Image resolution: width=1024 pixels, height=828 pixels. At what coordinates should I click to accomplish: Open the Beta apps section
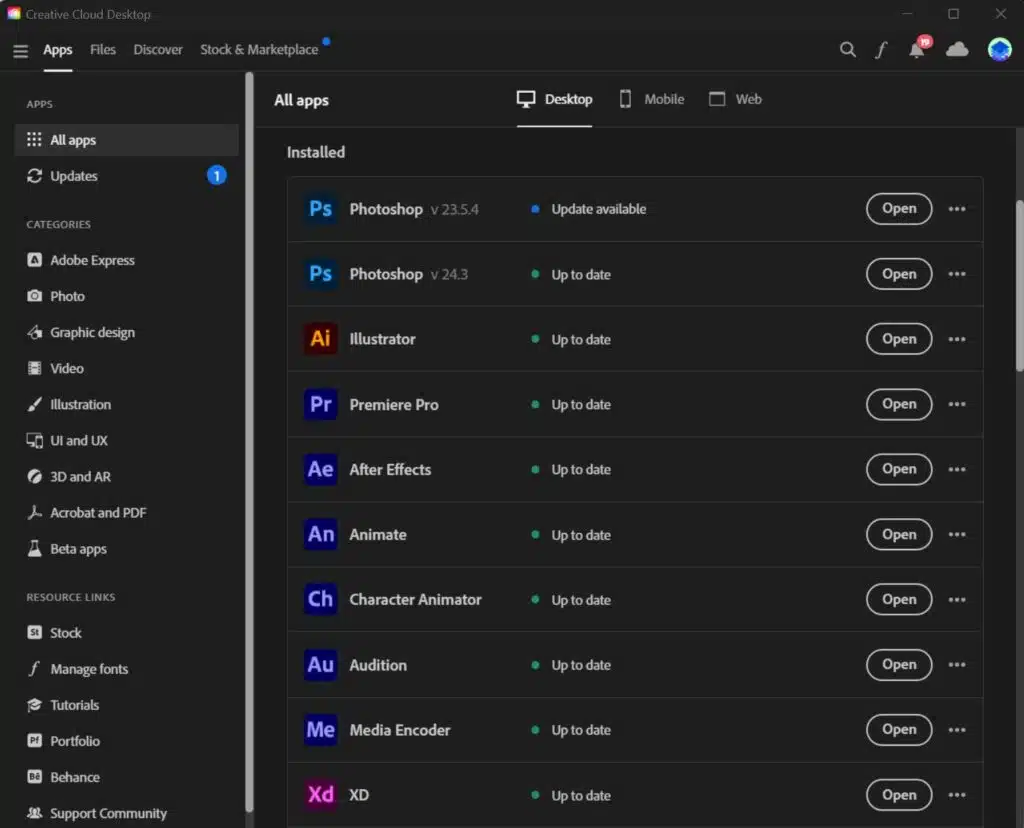pos(78,548)
